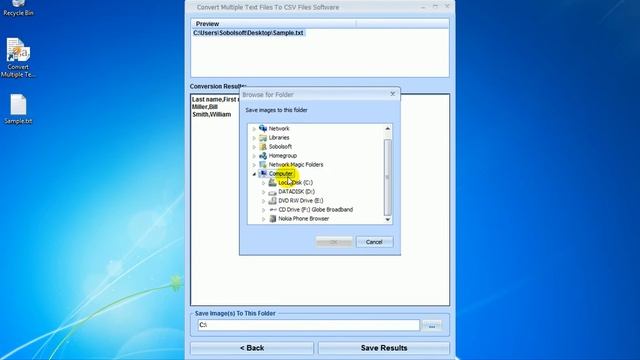
Task: Click the Sobolsoft user folder icon
Action: click(263, 147)
